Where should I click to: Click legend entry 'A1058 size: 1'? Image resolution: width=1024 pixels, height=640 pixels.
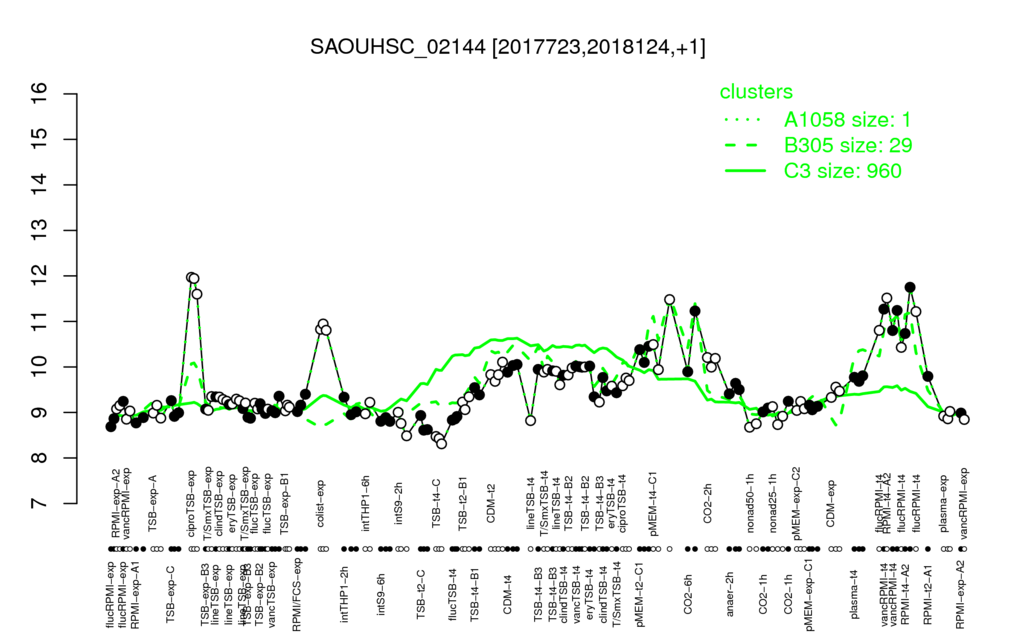pyautogui.click(x=847, y=120)
